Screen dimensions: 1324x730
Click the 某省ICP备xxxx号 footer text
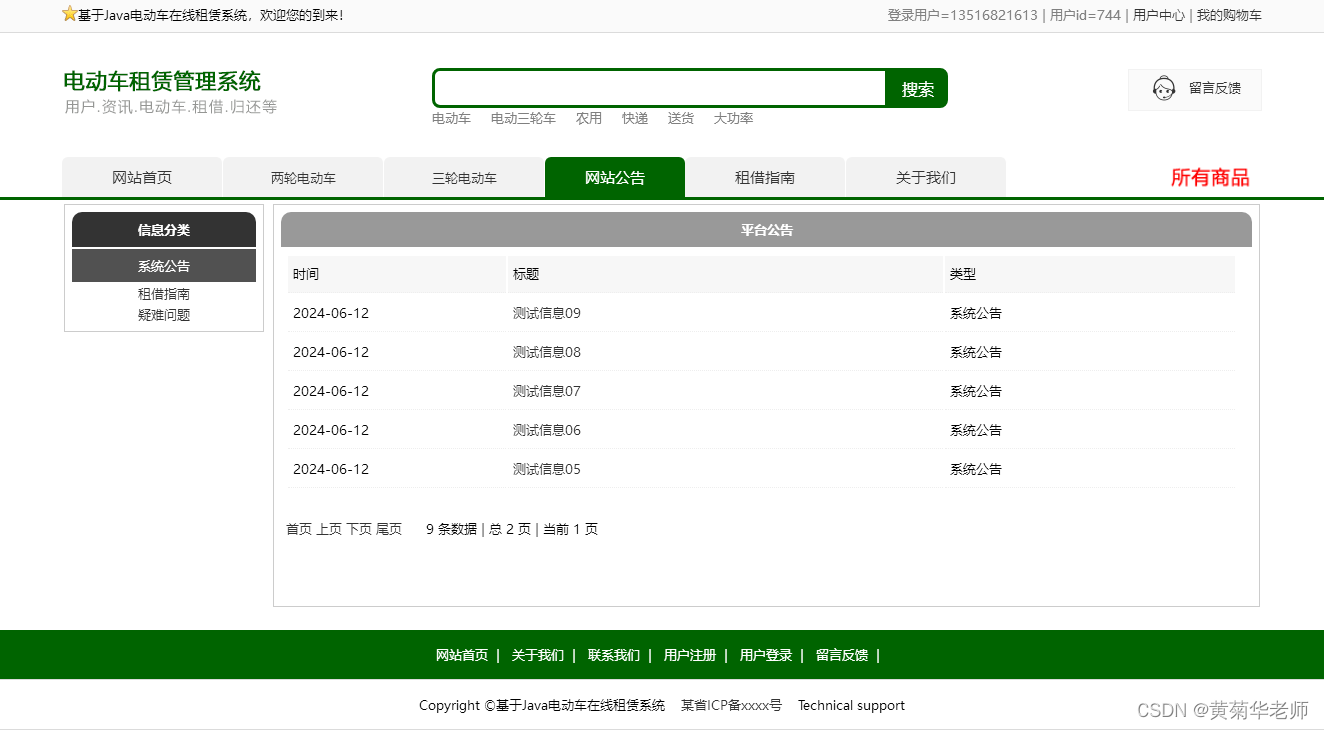pyautogui.click(x=731, y=705)
